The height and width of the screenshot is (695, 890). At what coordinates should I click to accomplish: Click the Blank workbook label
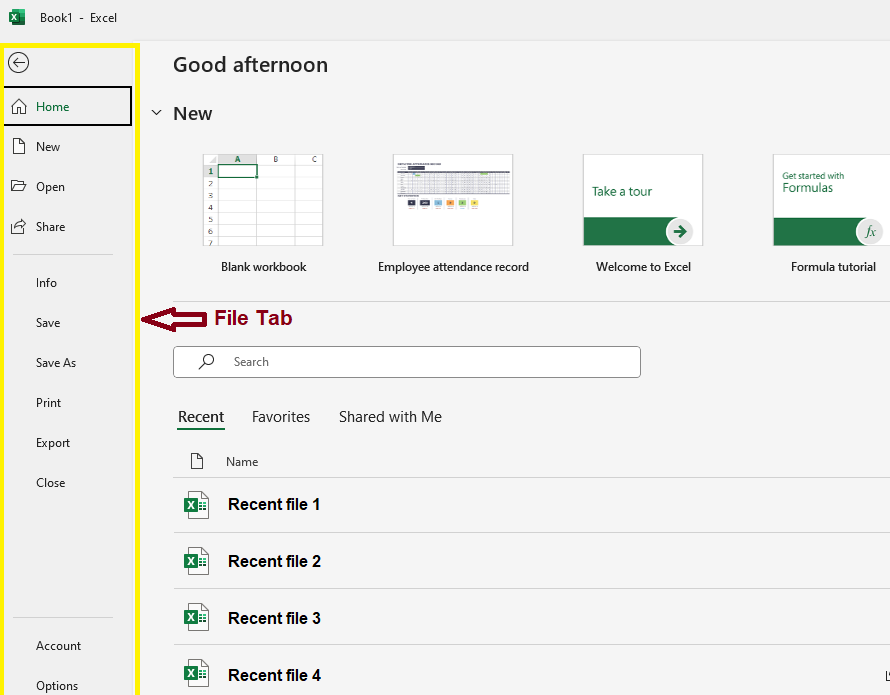coord(263,267)
